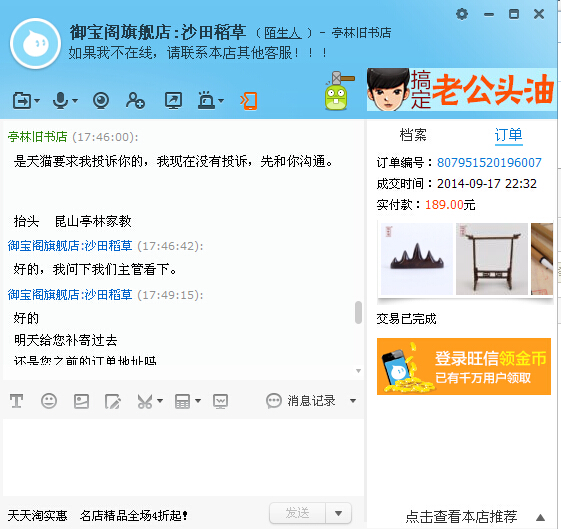
Task: Click 点击查看本店推荐 shop recommendations
Action: 462,516
